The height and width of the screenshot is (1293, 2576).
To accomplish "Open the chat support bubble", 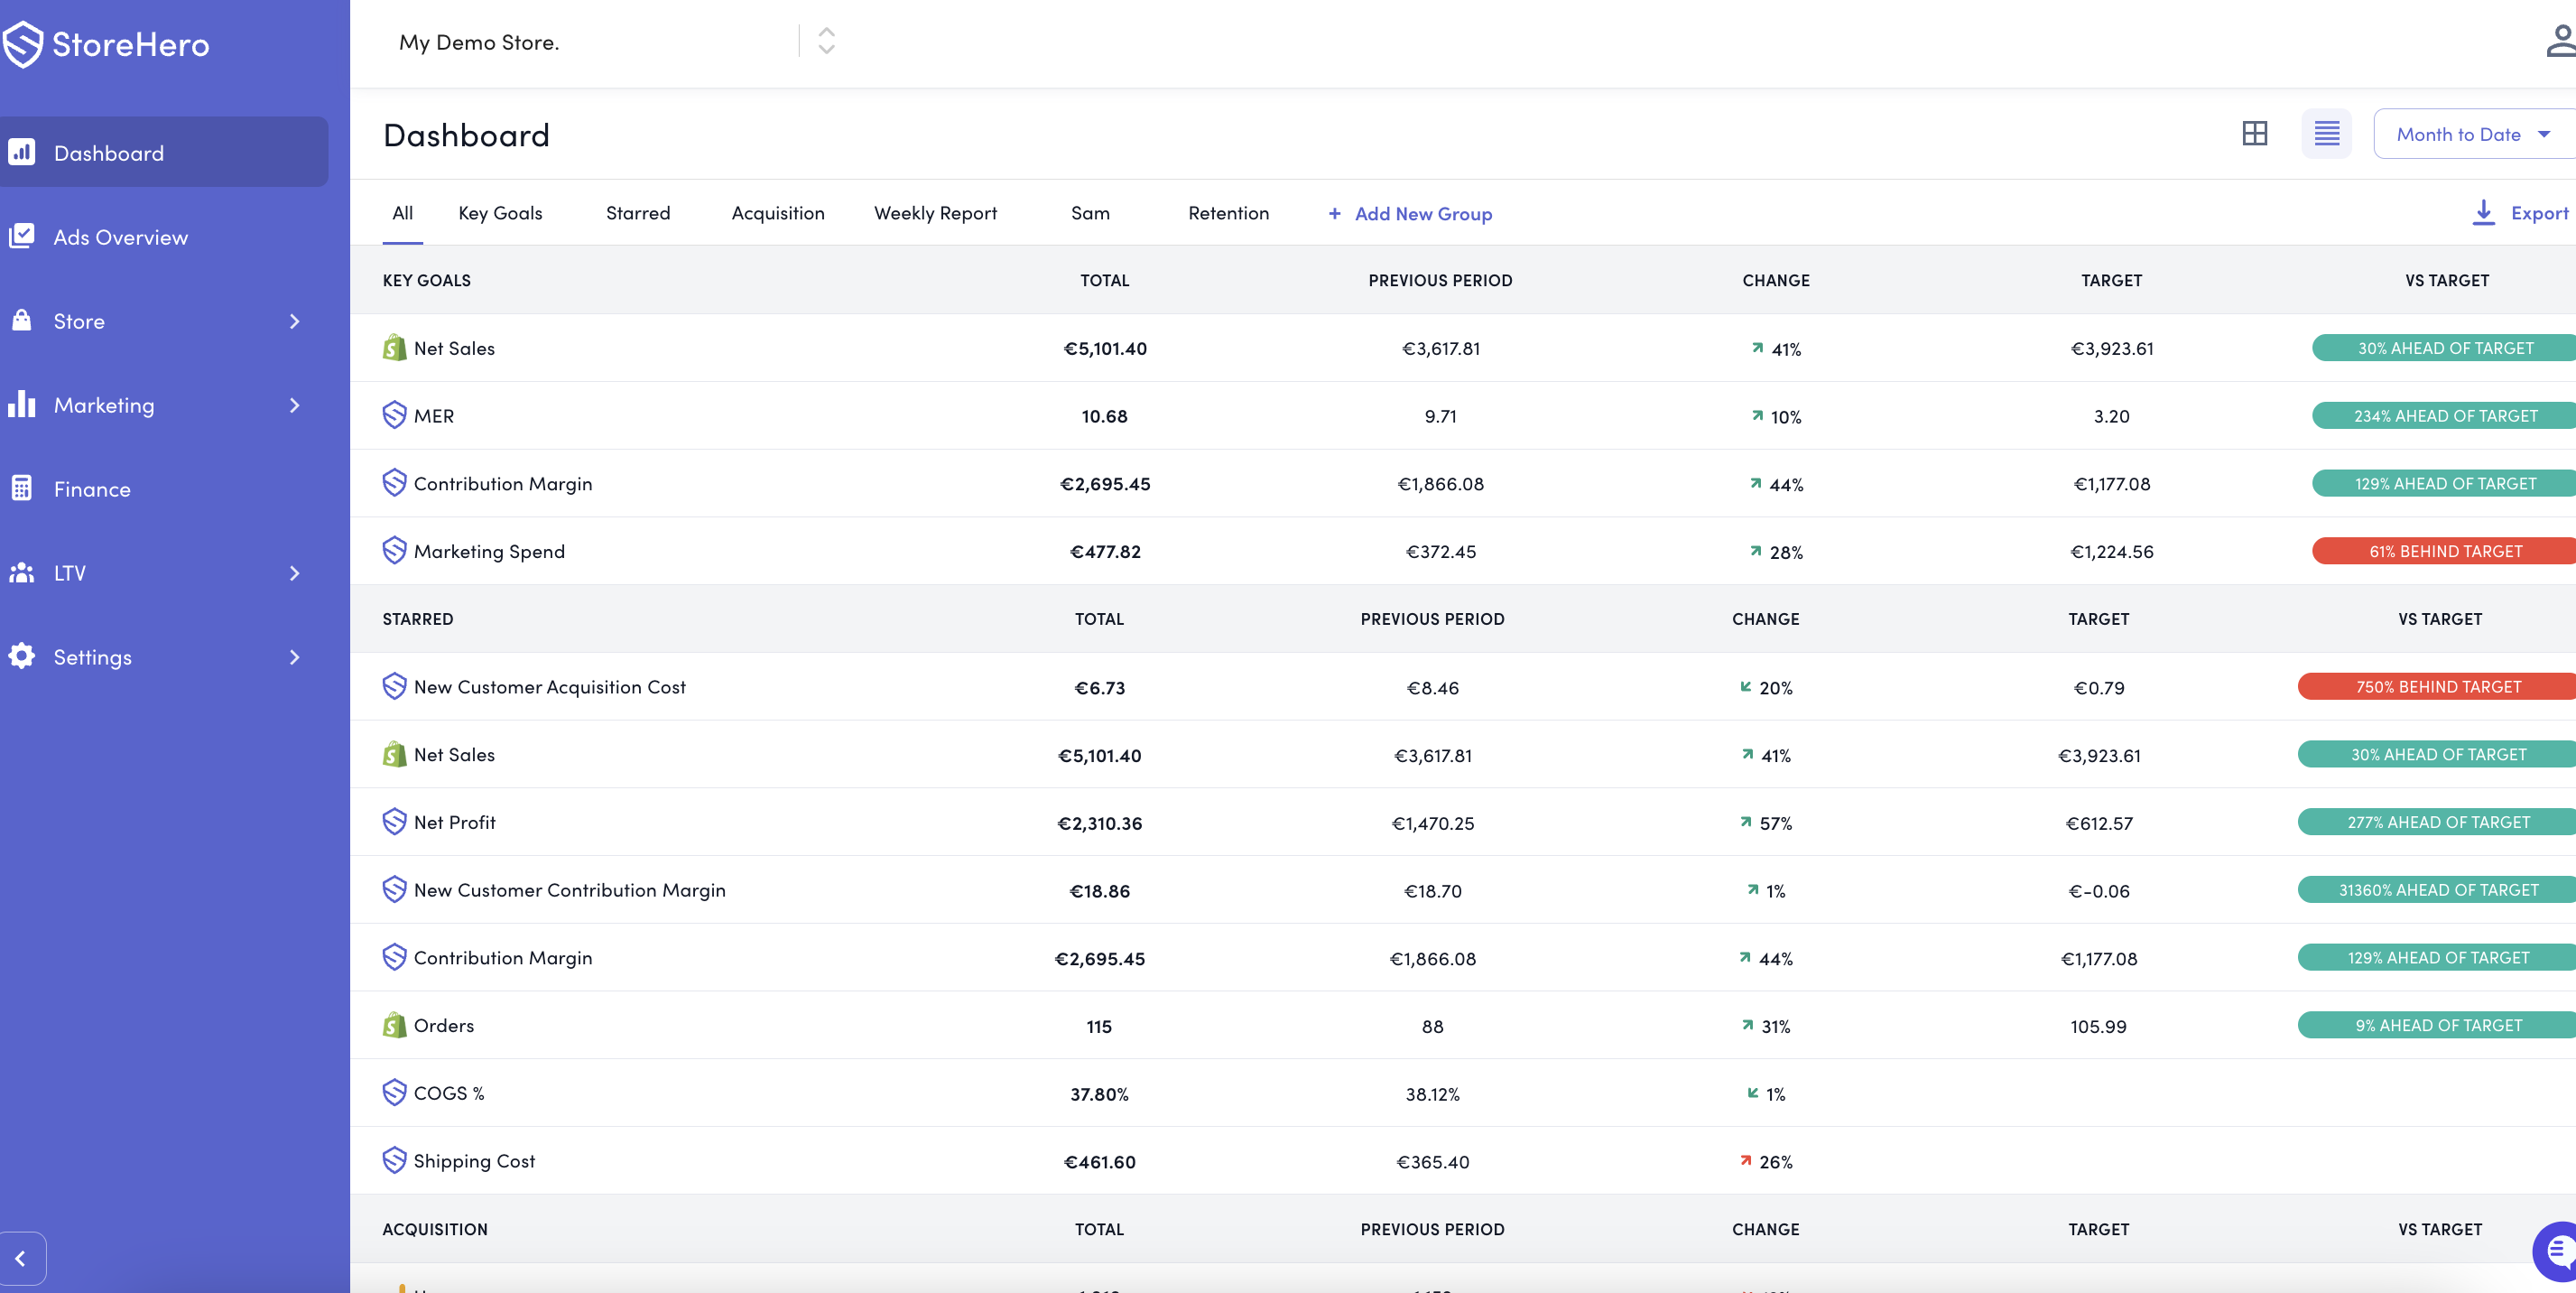I will tap(2556, 1252).
